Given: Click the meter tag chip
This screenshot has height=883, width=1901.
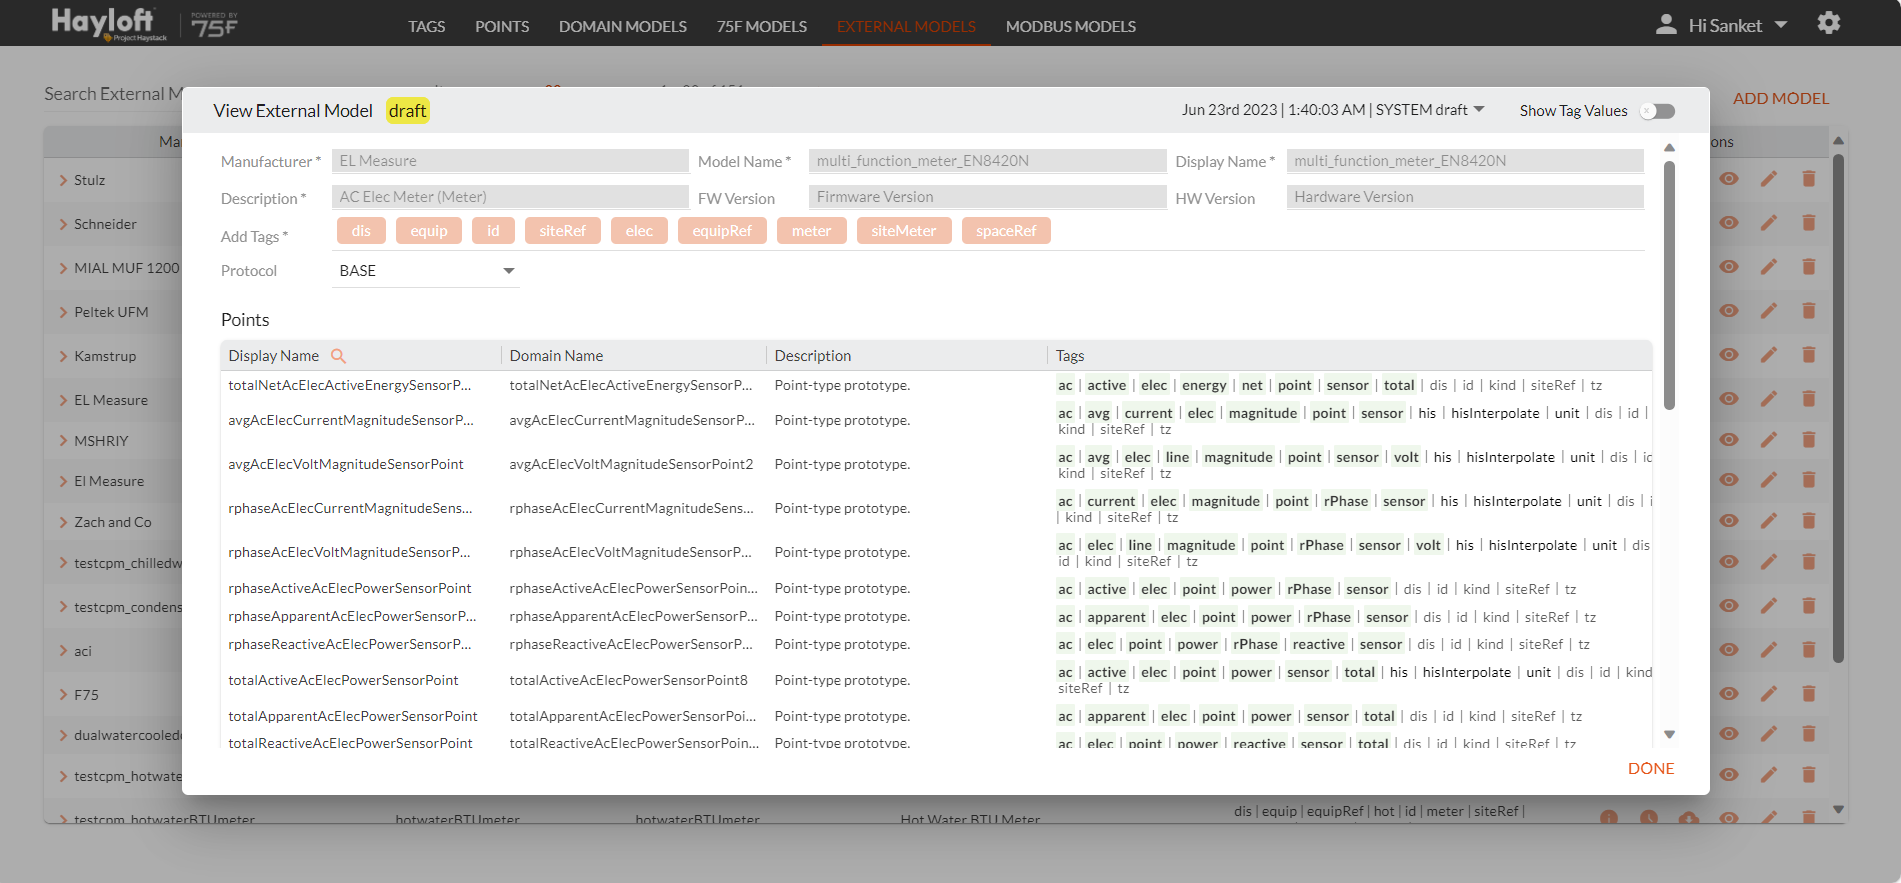Looking at the screenshot, I should point(812,231).
